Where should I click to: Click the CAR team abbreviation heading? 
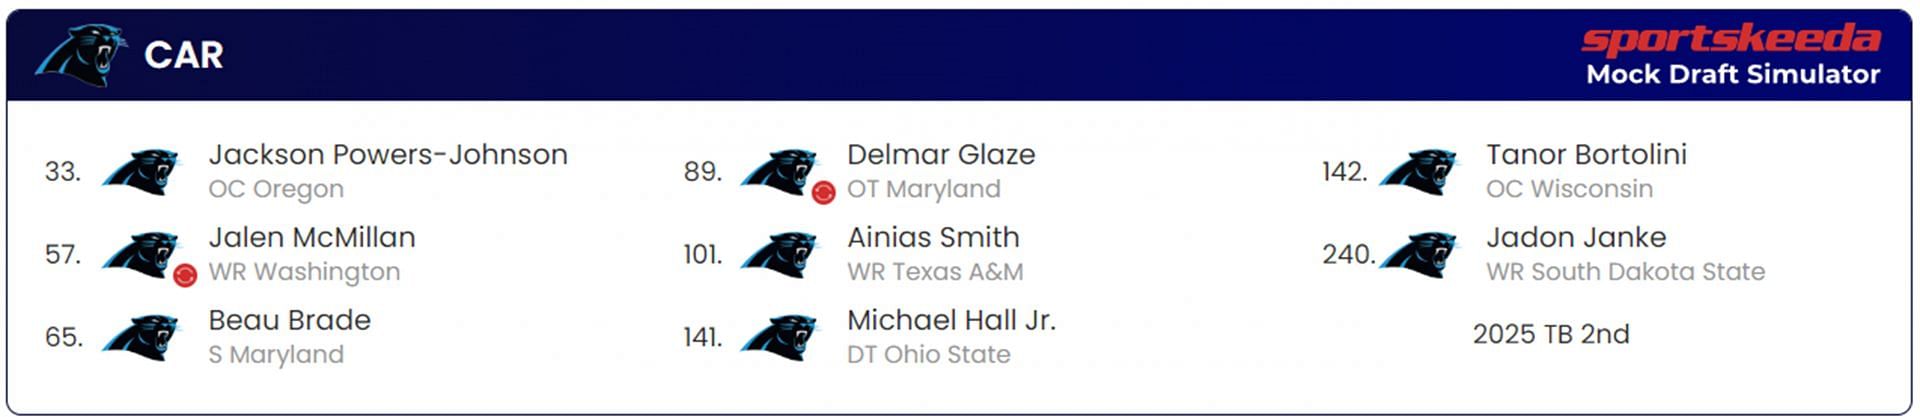click(184, 55)
